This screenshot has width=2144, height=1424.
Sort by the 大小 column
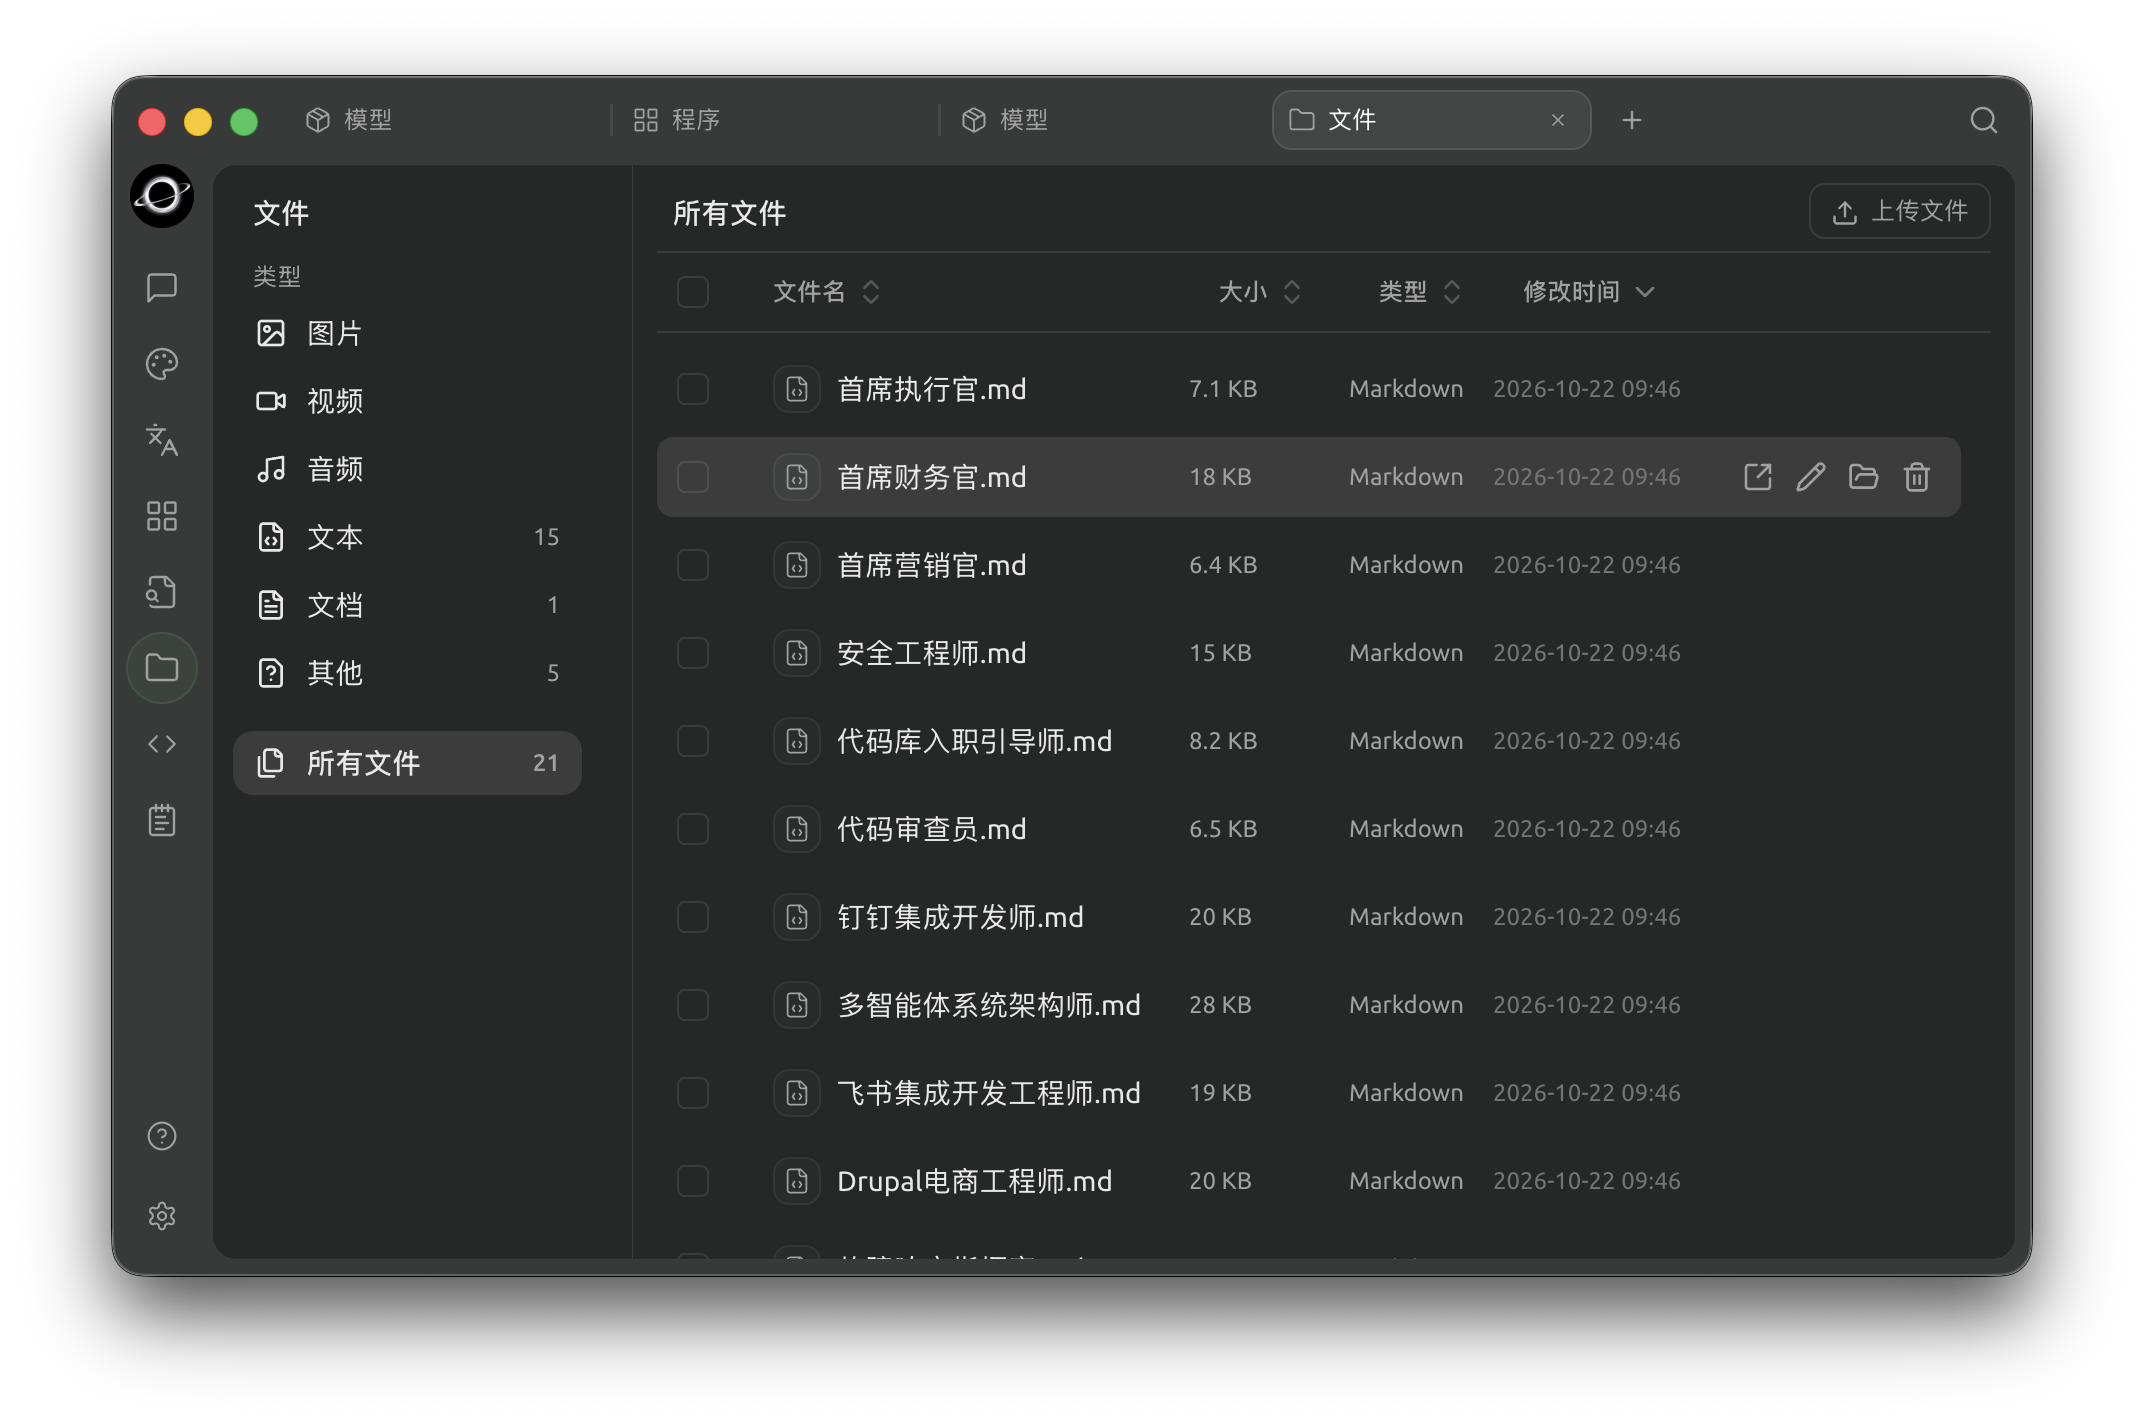coord(1259,292)
